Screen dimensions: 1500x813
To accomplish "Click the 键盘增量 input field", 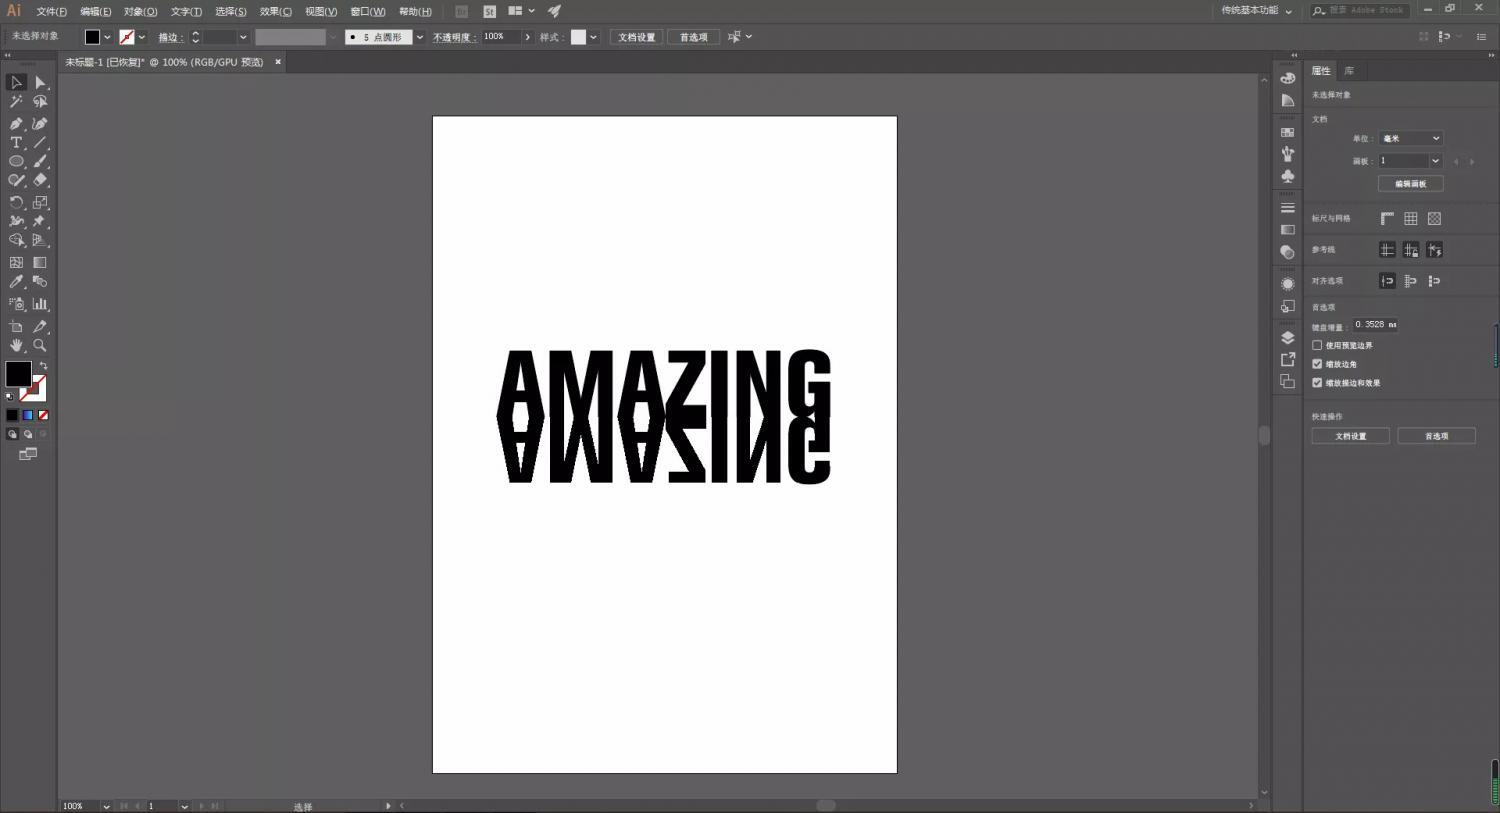I will tap(1376, 325).
